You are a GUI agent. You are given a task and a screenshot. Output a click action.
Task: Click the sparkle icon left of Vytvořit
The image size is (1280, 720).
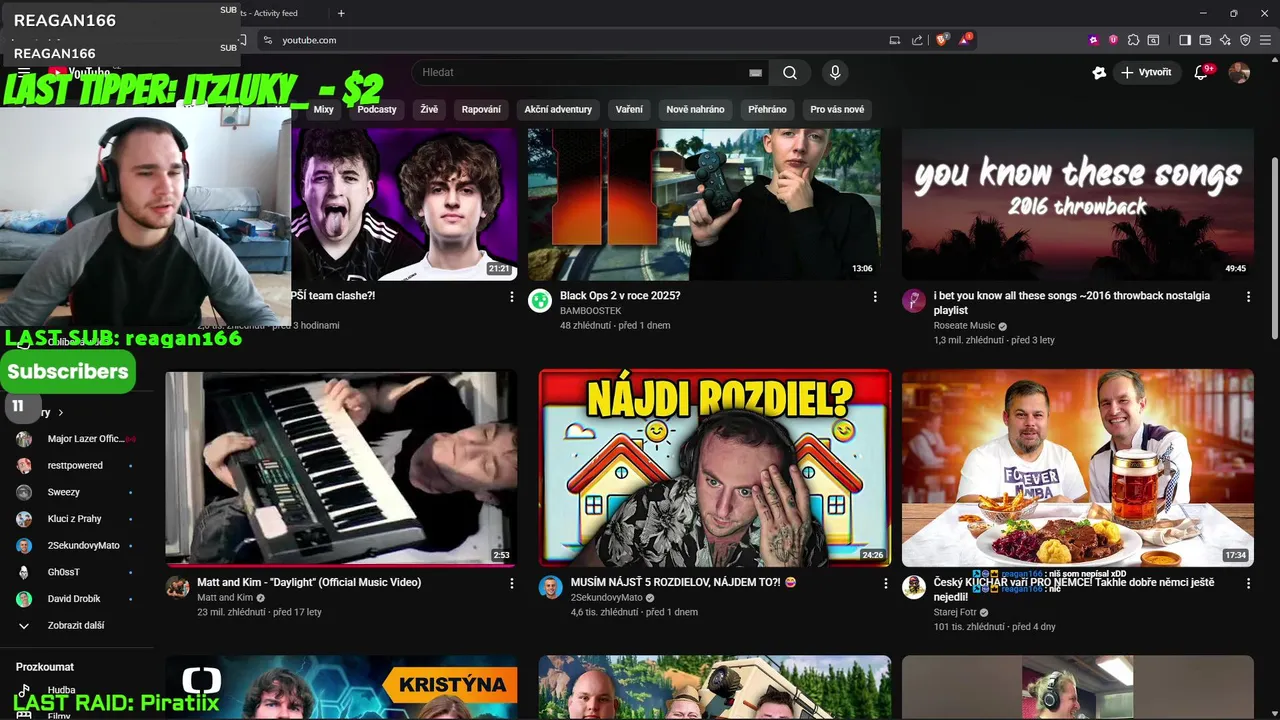coord(1099,72)
